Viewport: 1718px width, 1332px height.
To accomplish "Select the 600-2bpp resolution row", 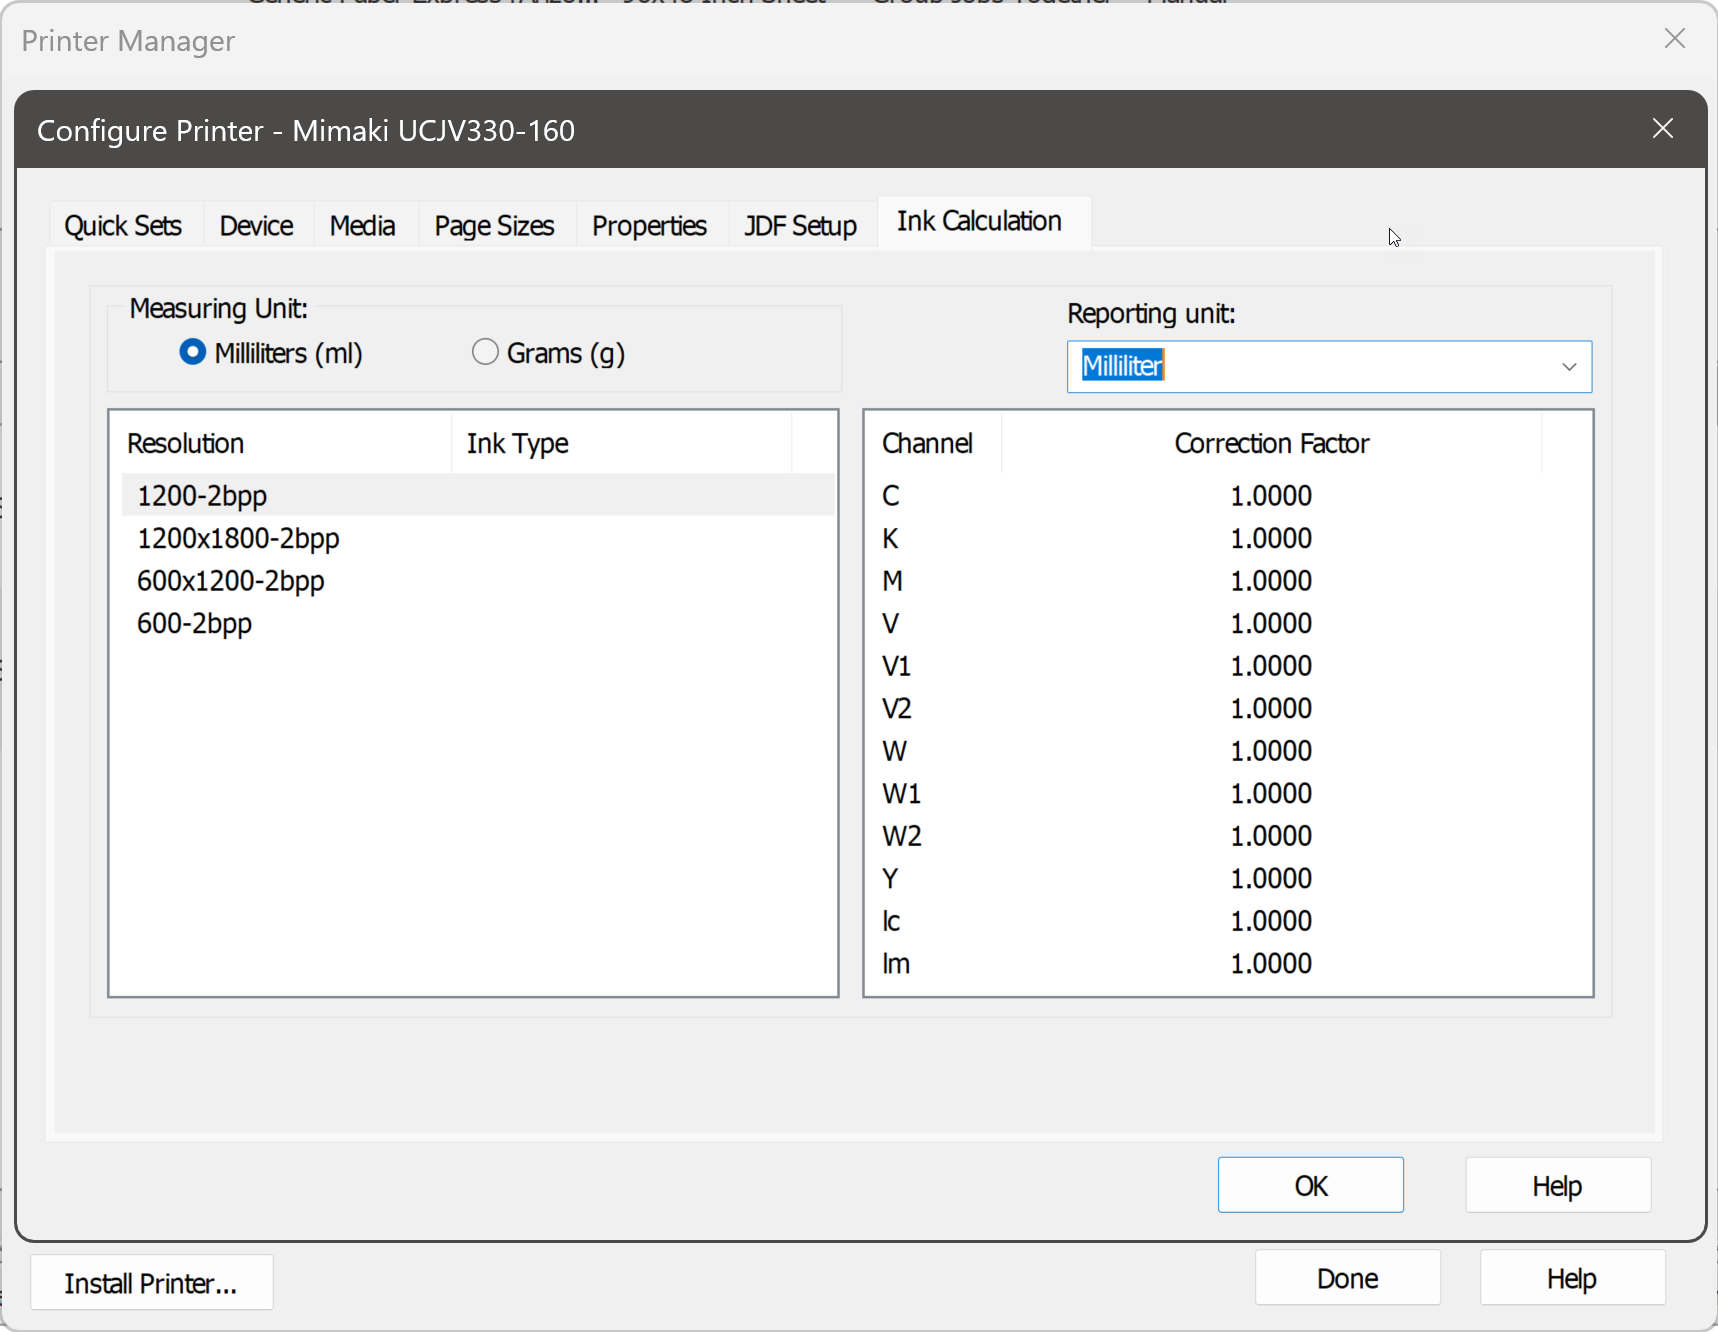I will [x=478, y=624].
